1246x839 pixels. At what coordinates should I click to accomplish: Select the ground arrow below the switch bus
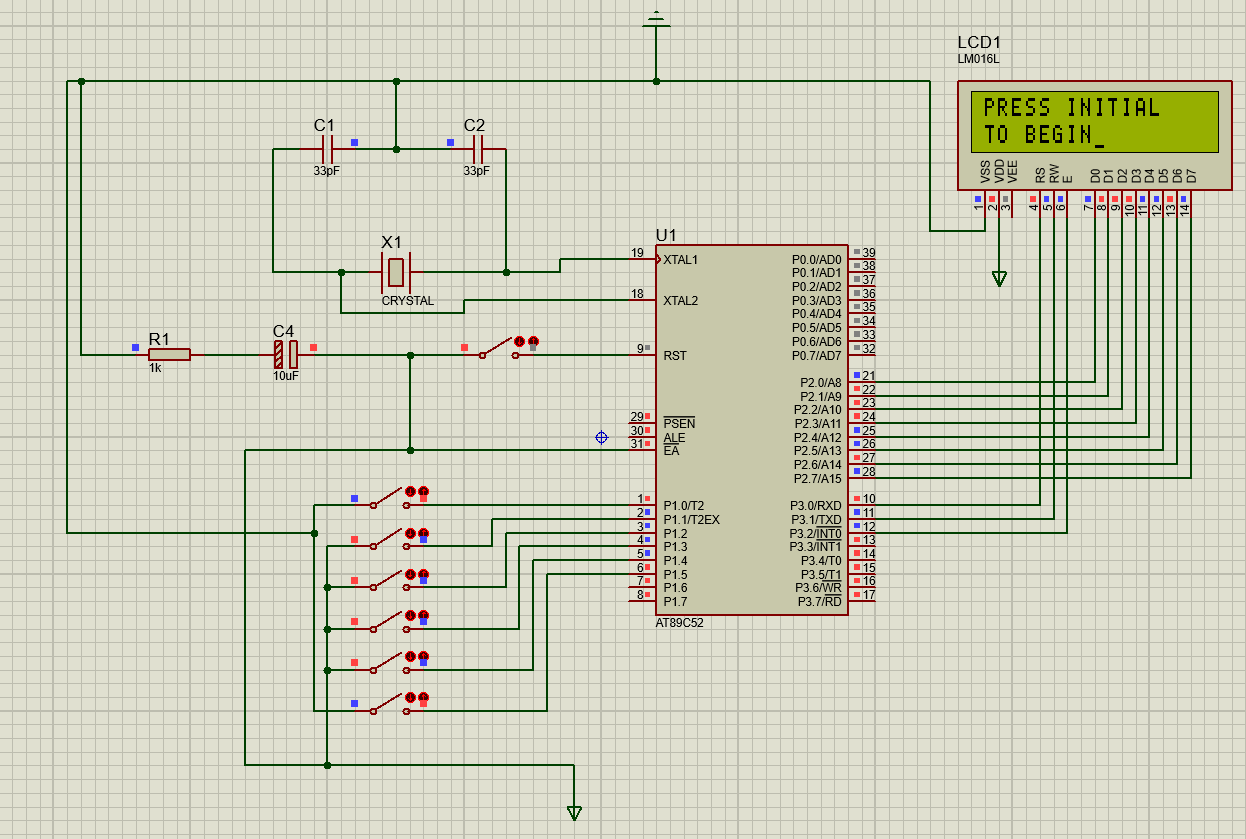574,813
